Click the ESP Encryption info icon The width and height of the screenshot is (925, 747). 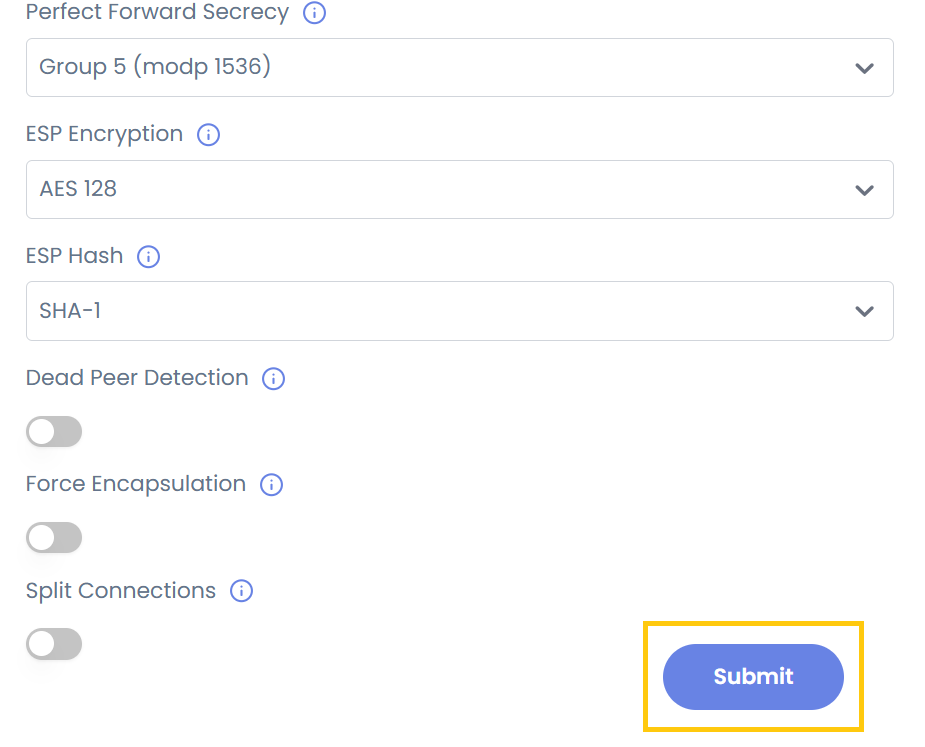click(208, 135)
